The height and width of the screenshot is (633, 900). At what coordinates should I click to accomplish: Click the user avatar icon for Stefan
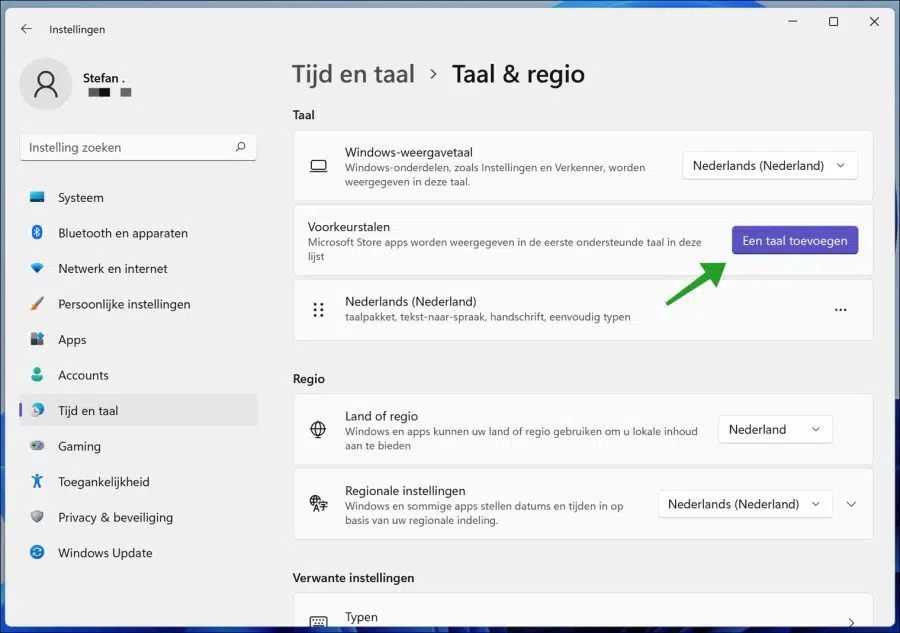pyautogui.click(x=46, y=84)
